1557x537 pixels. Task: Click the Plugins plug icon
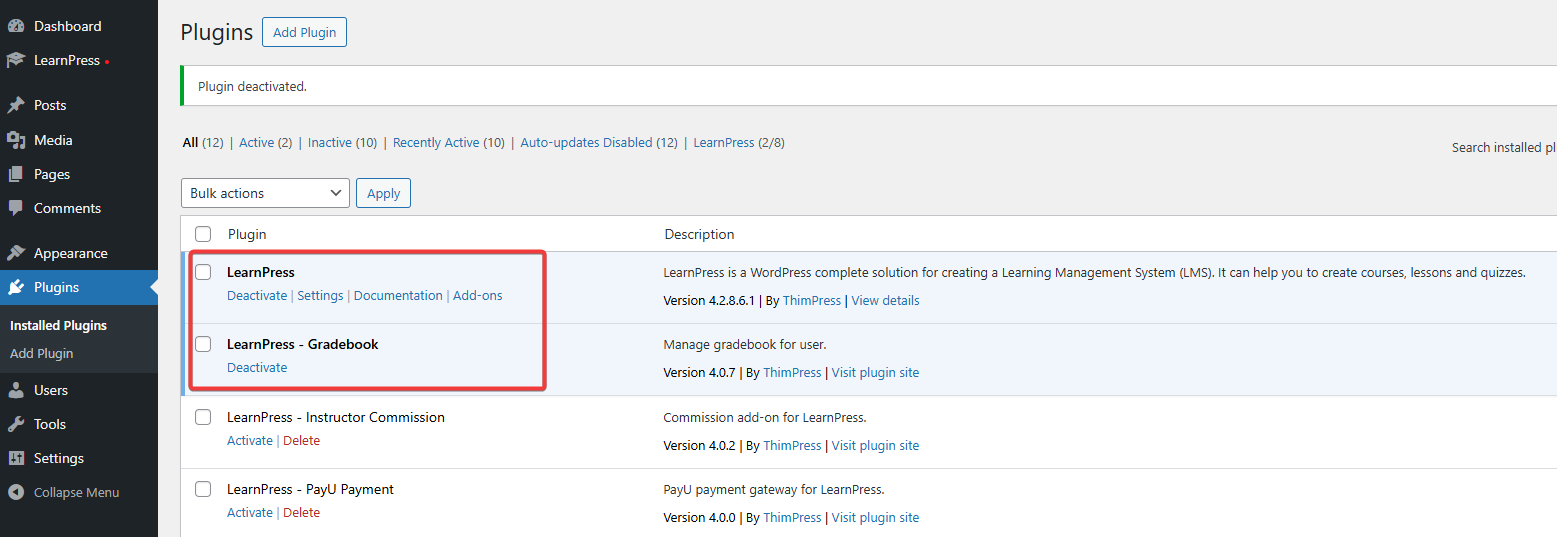[x=16, y=287]
